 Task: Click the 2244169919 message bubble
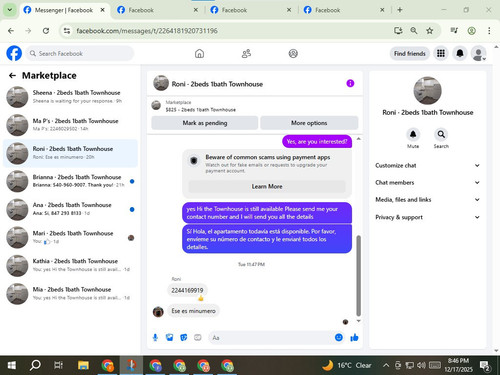coord(187,290)
